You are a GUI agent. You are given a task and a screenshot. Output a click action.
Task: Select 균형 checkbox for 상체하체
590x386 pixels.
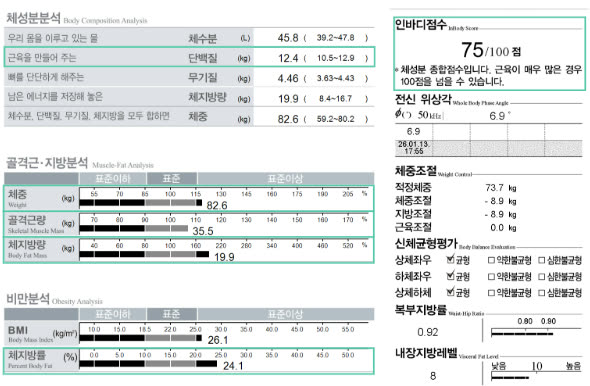pos(450,292)
